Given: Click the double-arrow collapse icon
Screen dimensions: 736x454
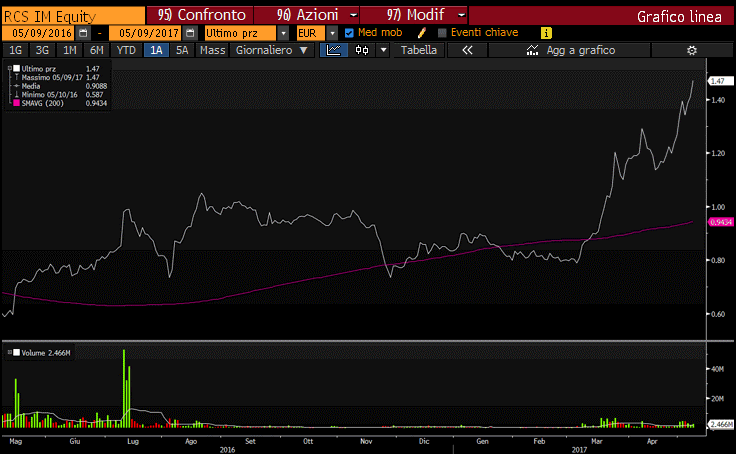Looking at the screenshot, I should coord(467,50).
